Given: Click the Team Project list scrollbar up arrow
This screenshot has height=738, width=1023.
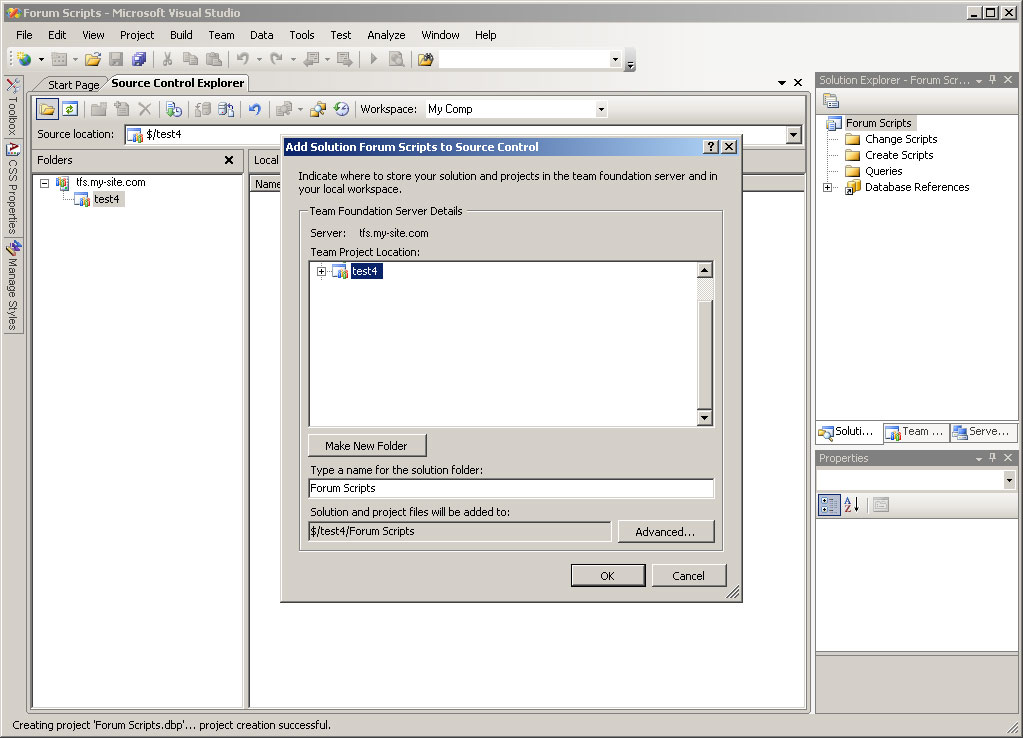Looking at the screenshot, I should (x=705, y=270).
